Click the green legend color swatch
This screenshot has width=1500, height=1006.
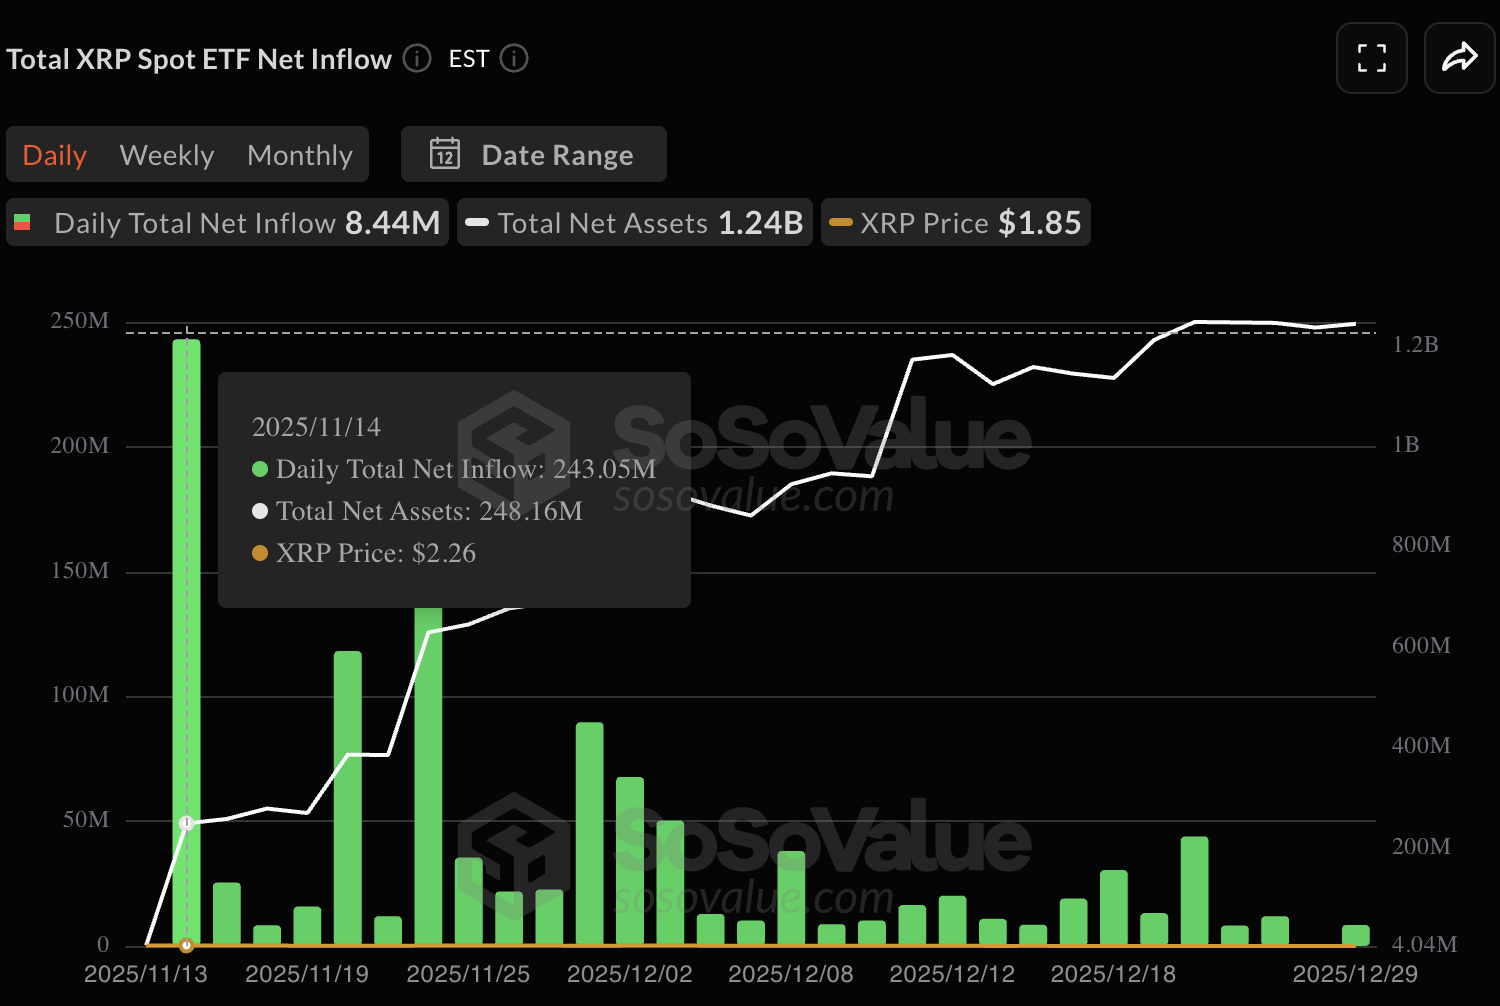click(24, 220)
